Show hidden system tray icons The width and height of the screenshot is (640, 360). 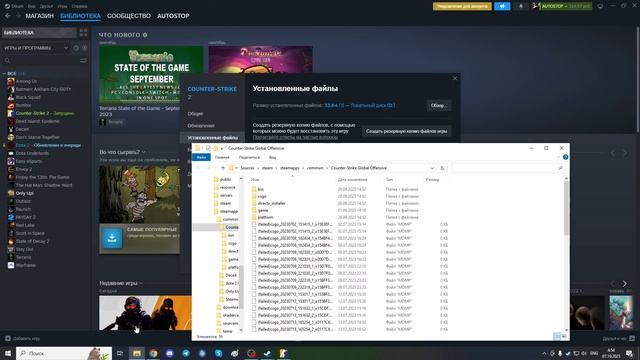click(x=544, y=353)
